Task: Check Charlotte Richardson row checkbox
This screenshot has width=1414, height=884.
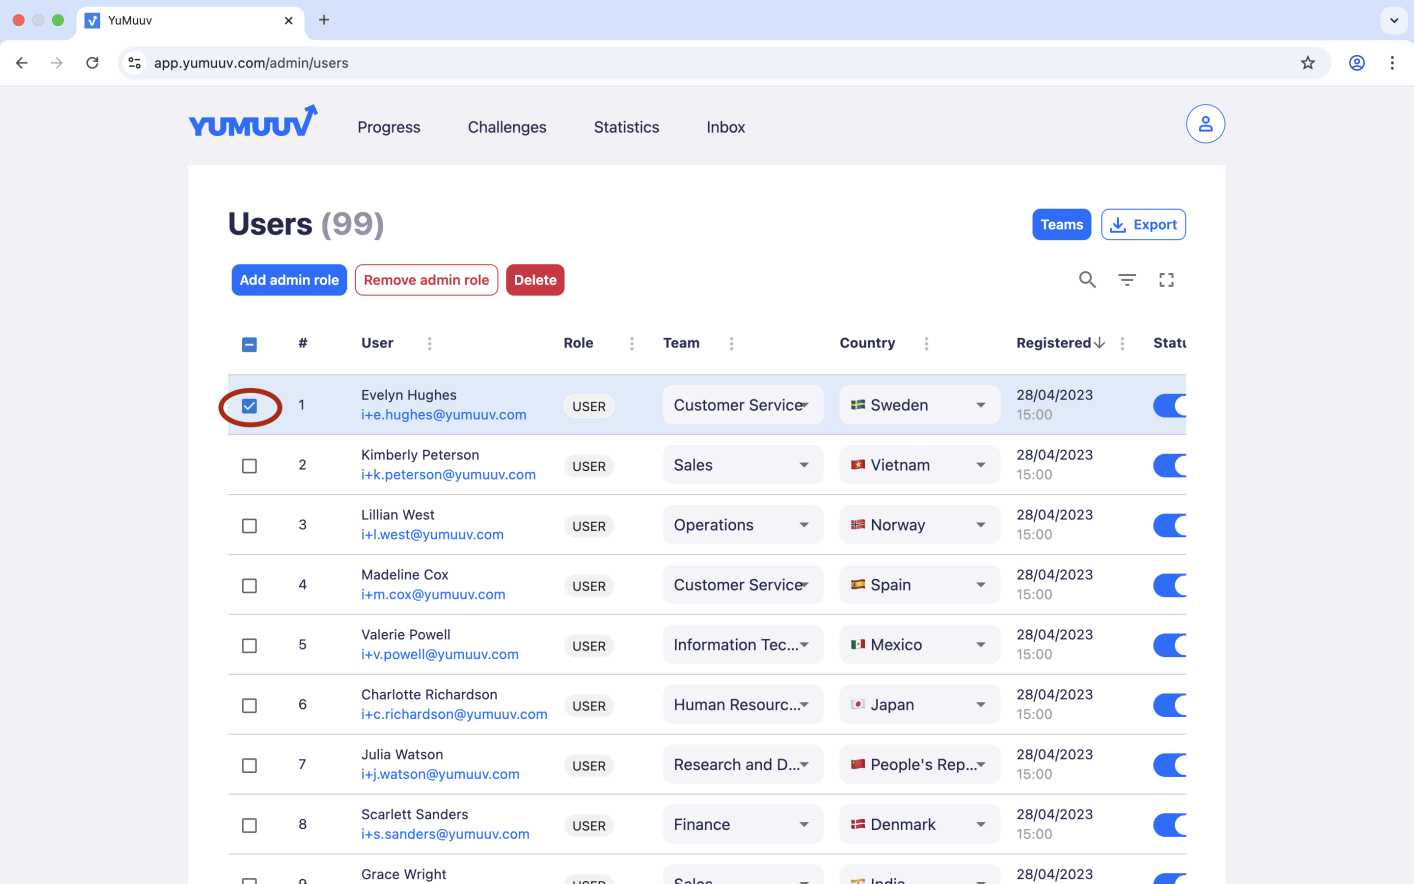Action: (250, 706)
